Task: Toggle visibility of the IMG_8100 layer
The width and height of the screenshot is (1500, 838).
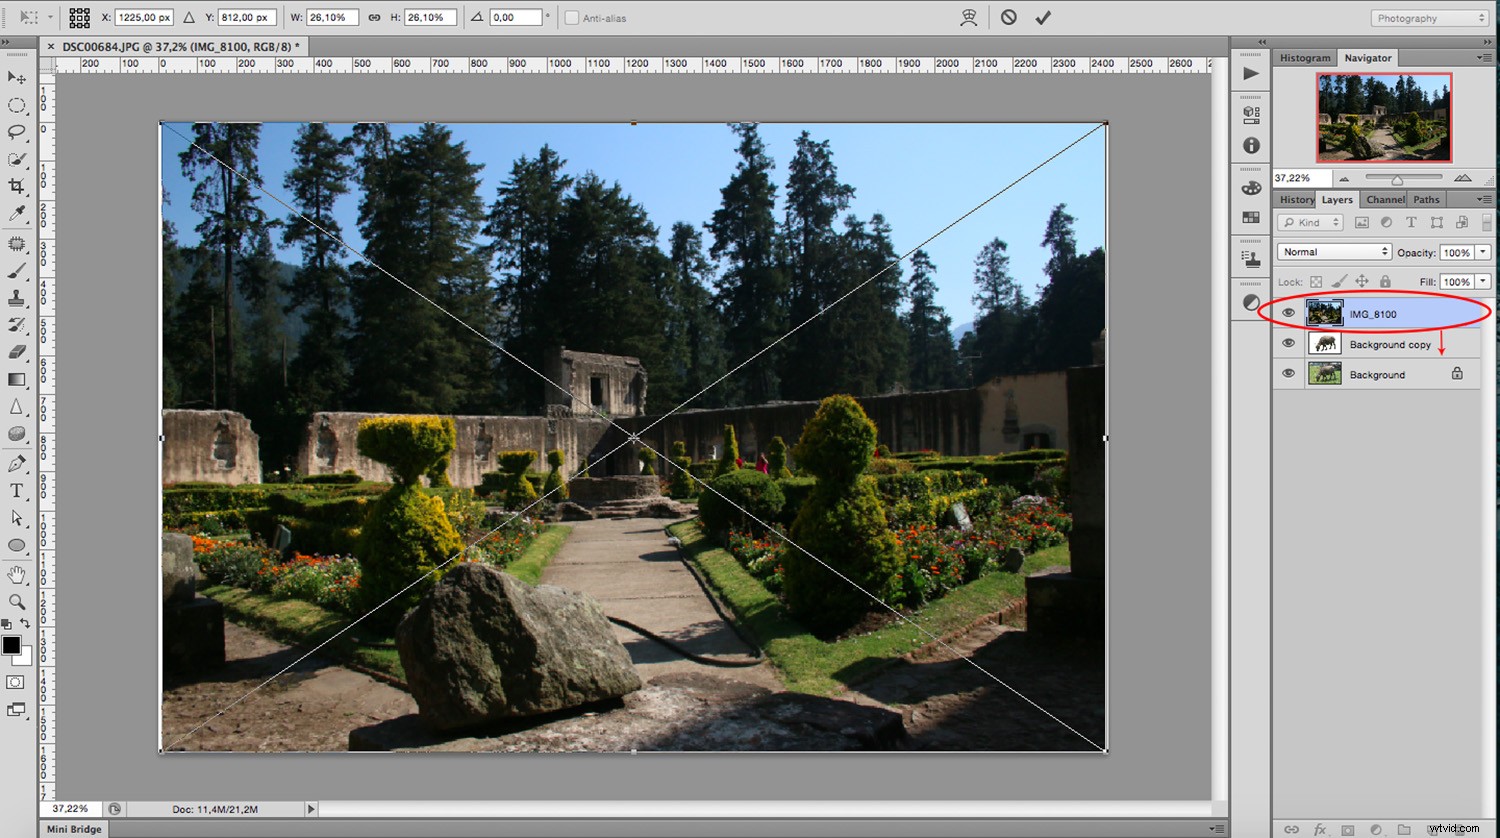Action: pyautogui.click(x=1289, y=312)
